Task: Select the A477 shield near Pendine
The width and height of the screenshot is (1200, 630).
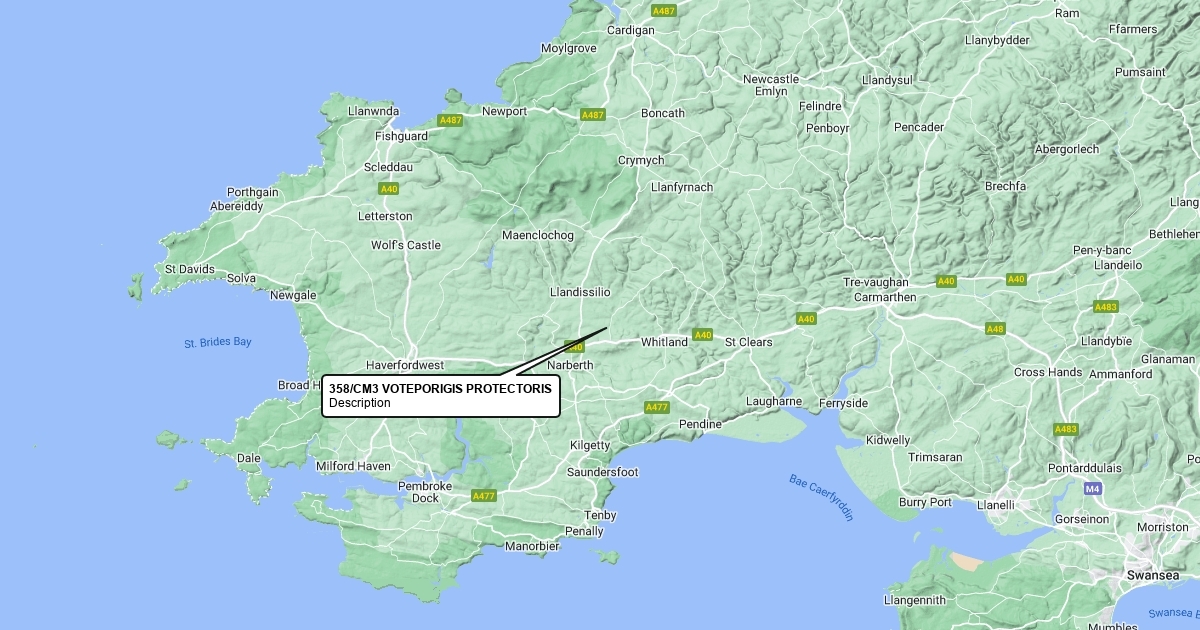Action: (x=657, y=407)
